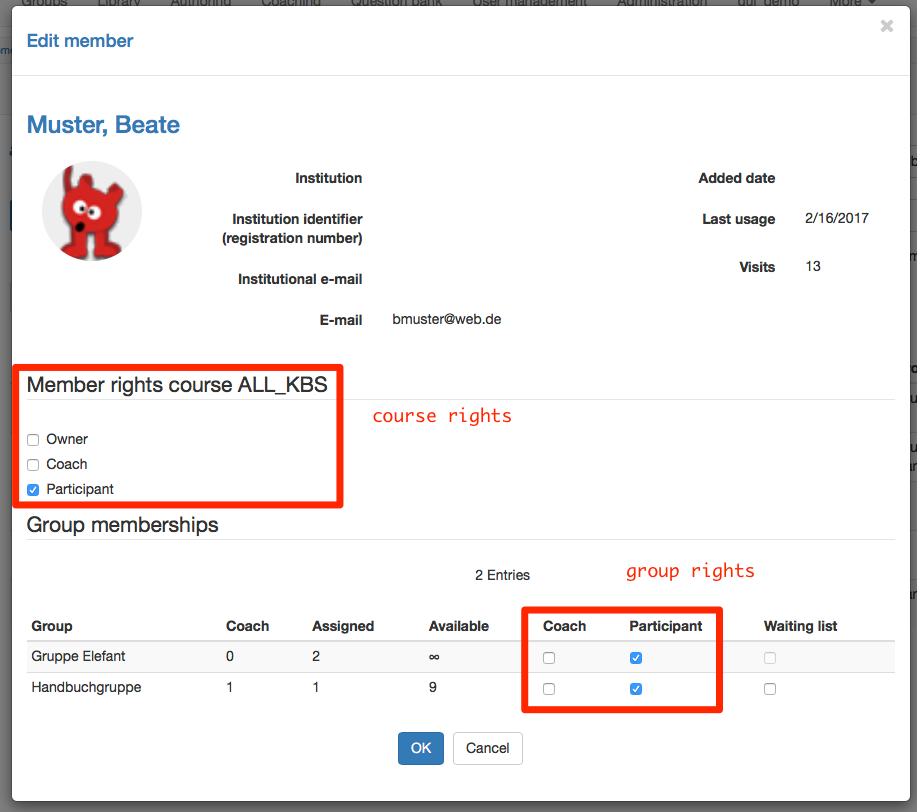Click the Assigned column header

[x=342, y=626]
